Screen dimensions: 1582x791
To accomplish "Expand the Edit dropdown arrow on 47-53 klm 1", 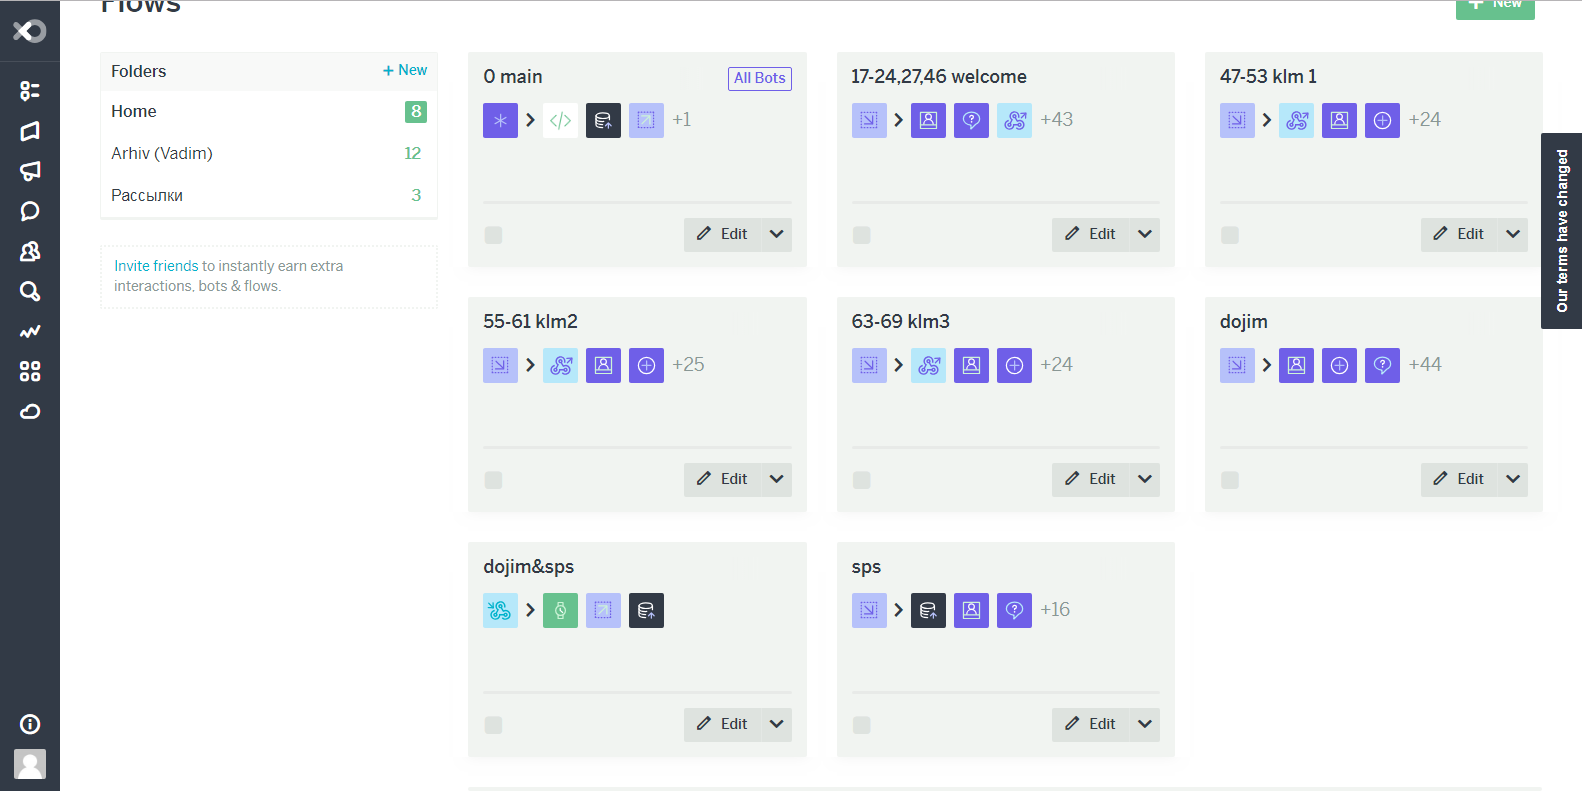I will [x=1513, y=234].
